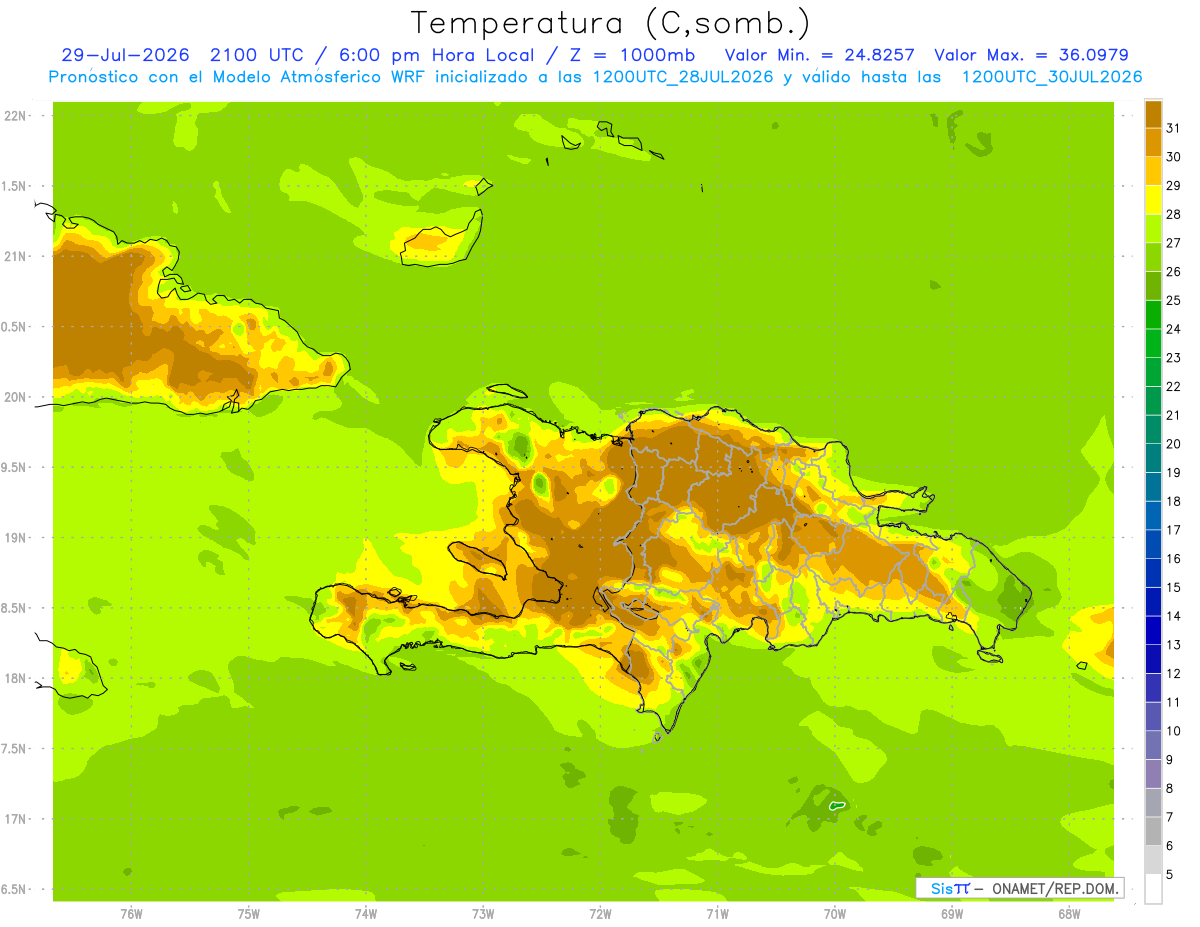Select the date '29-Jul-2026' in the header
Image resolution: width=1200 pixels, height=927 pixels.
[x=125, y=55]
